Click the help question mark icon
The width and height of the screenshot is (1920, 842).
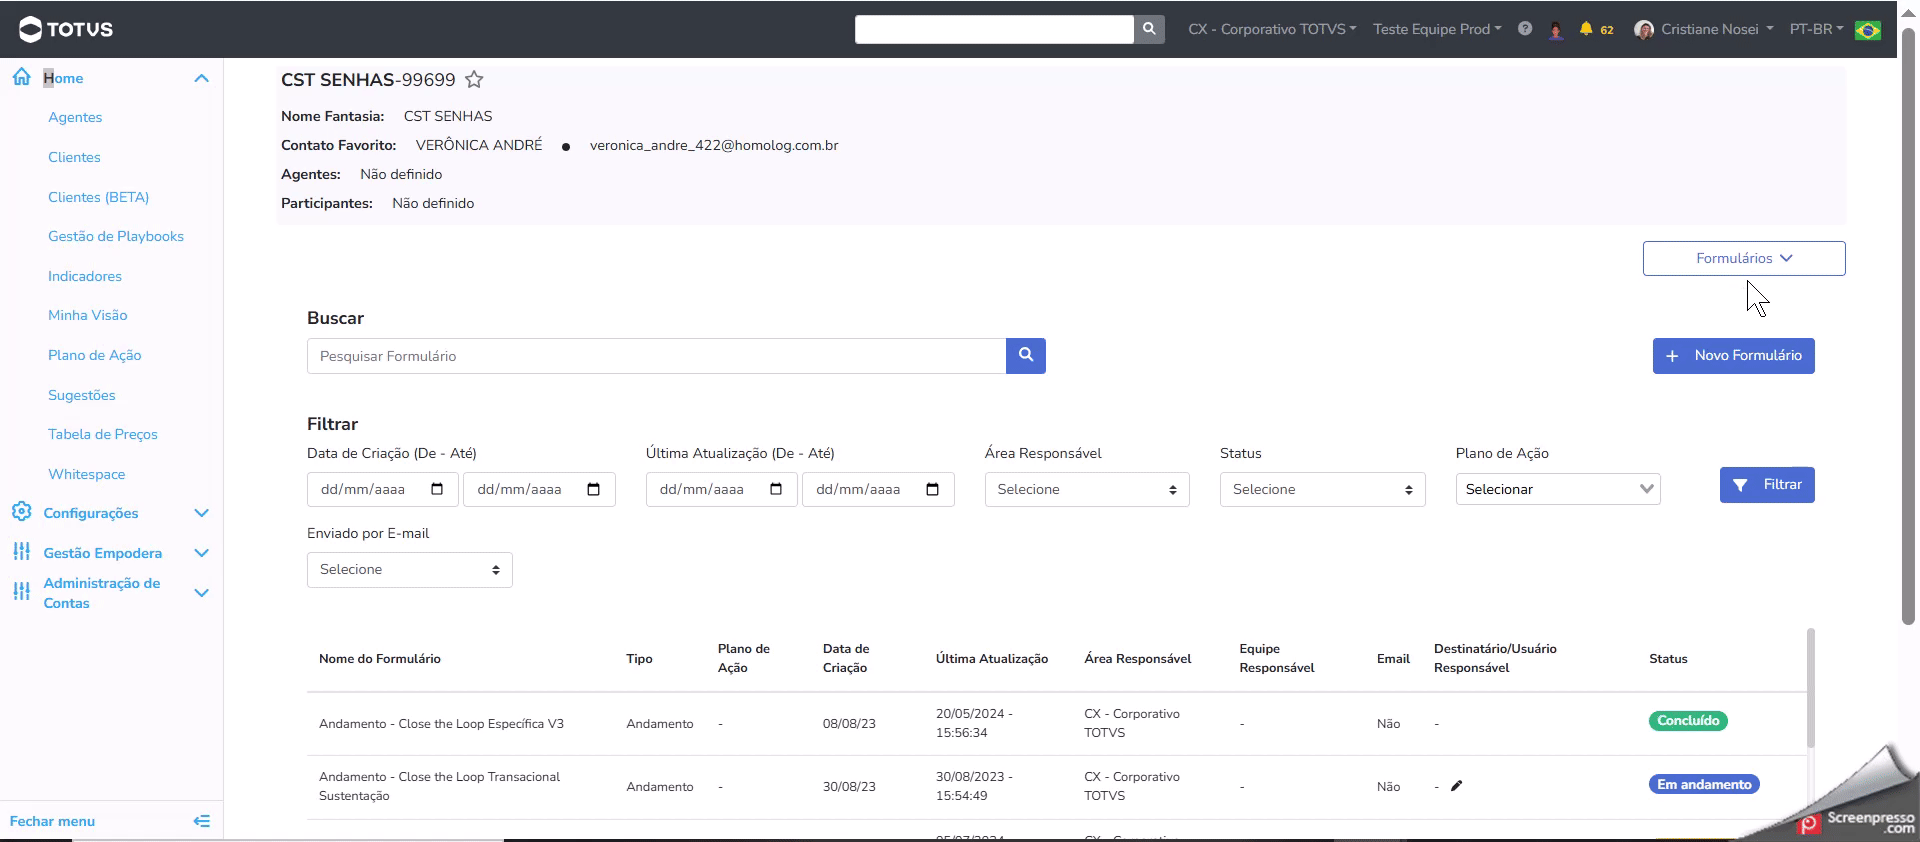tap(1525, 29)
